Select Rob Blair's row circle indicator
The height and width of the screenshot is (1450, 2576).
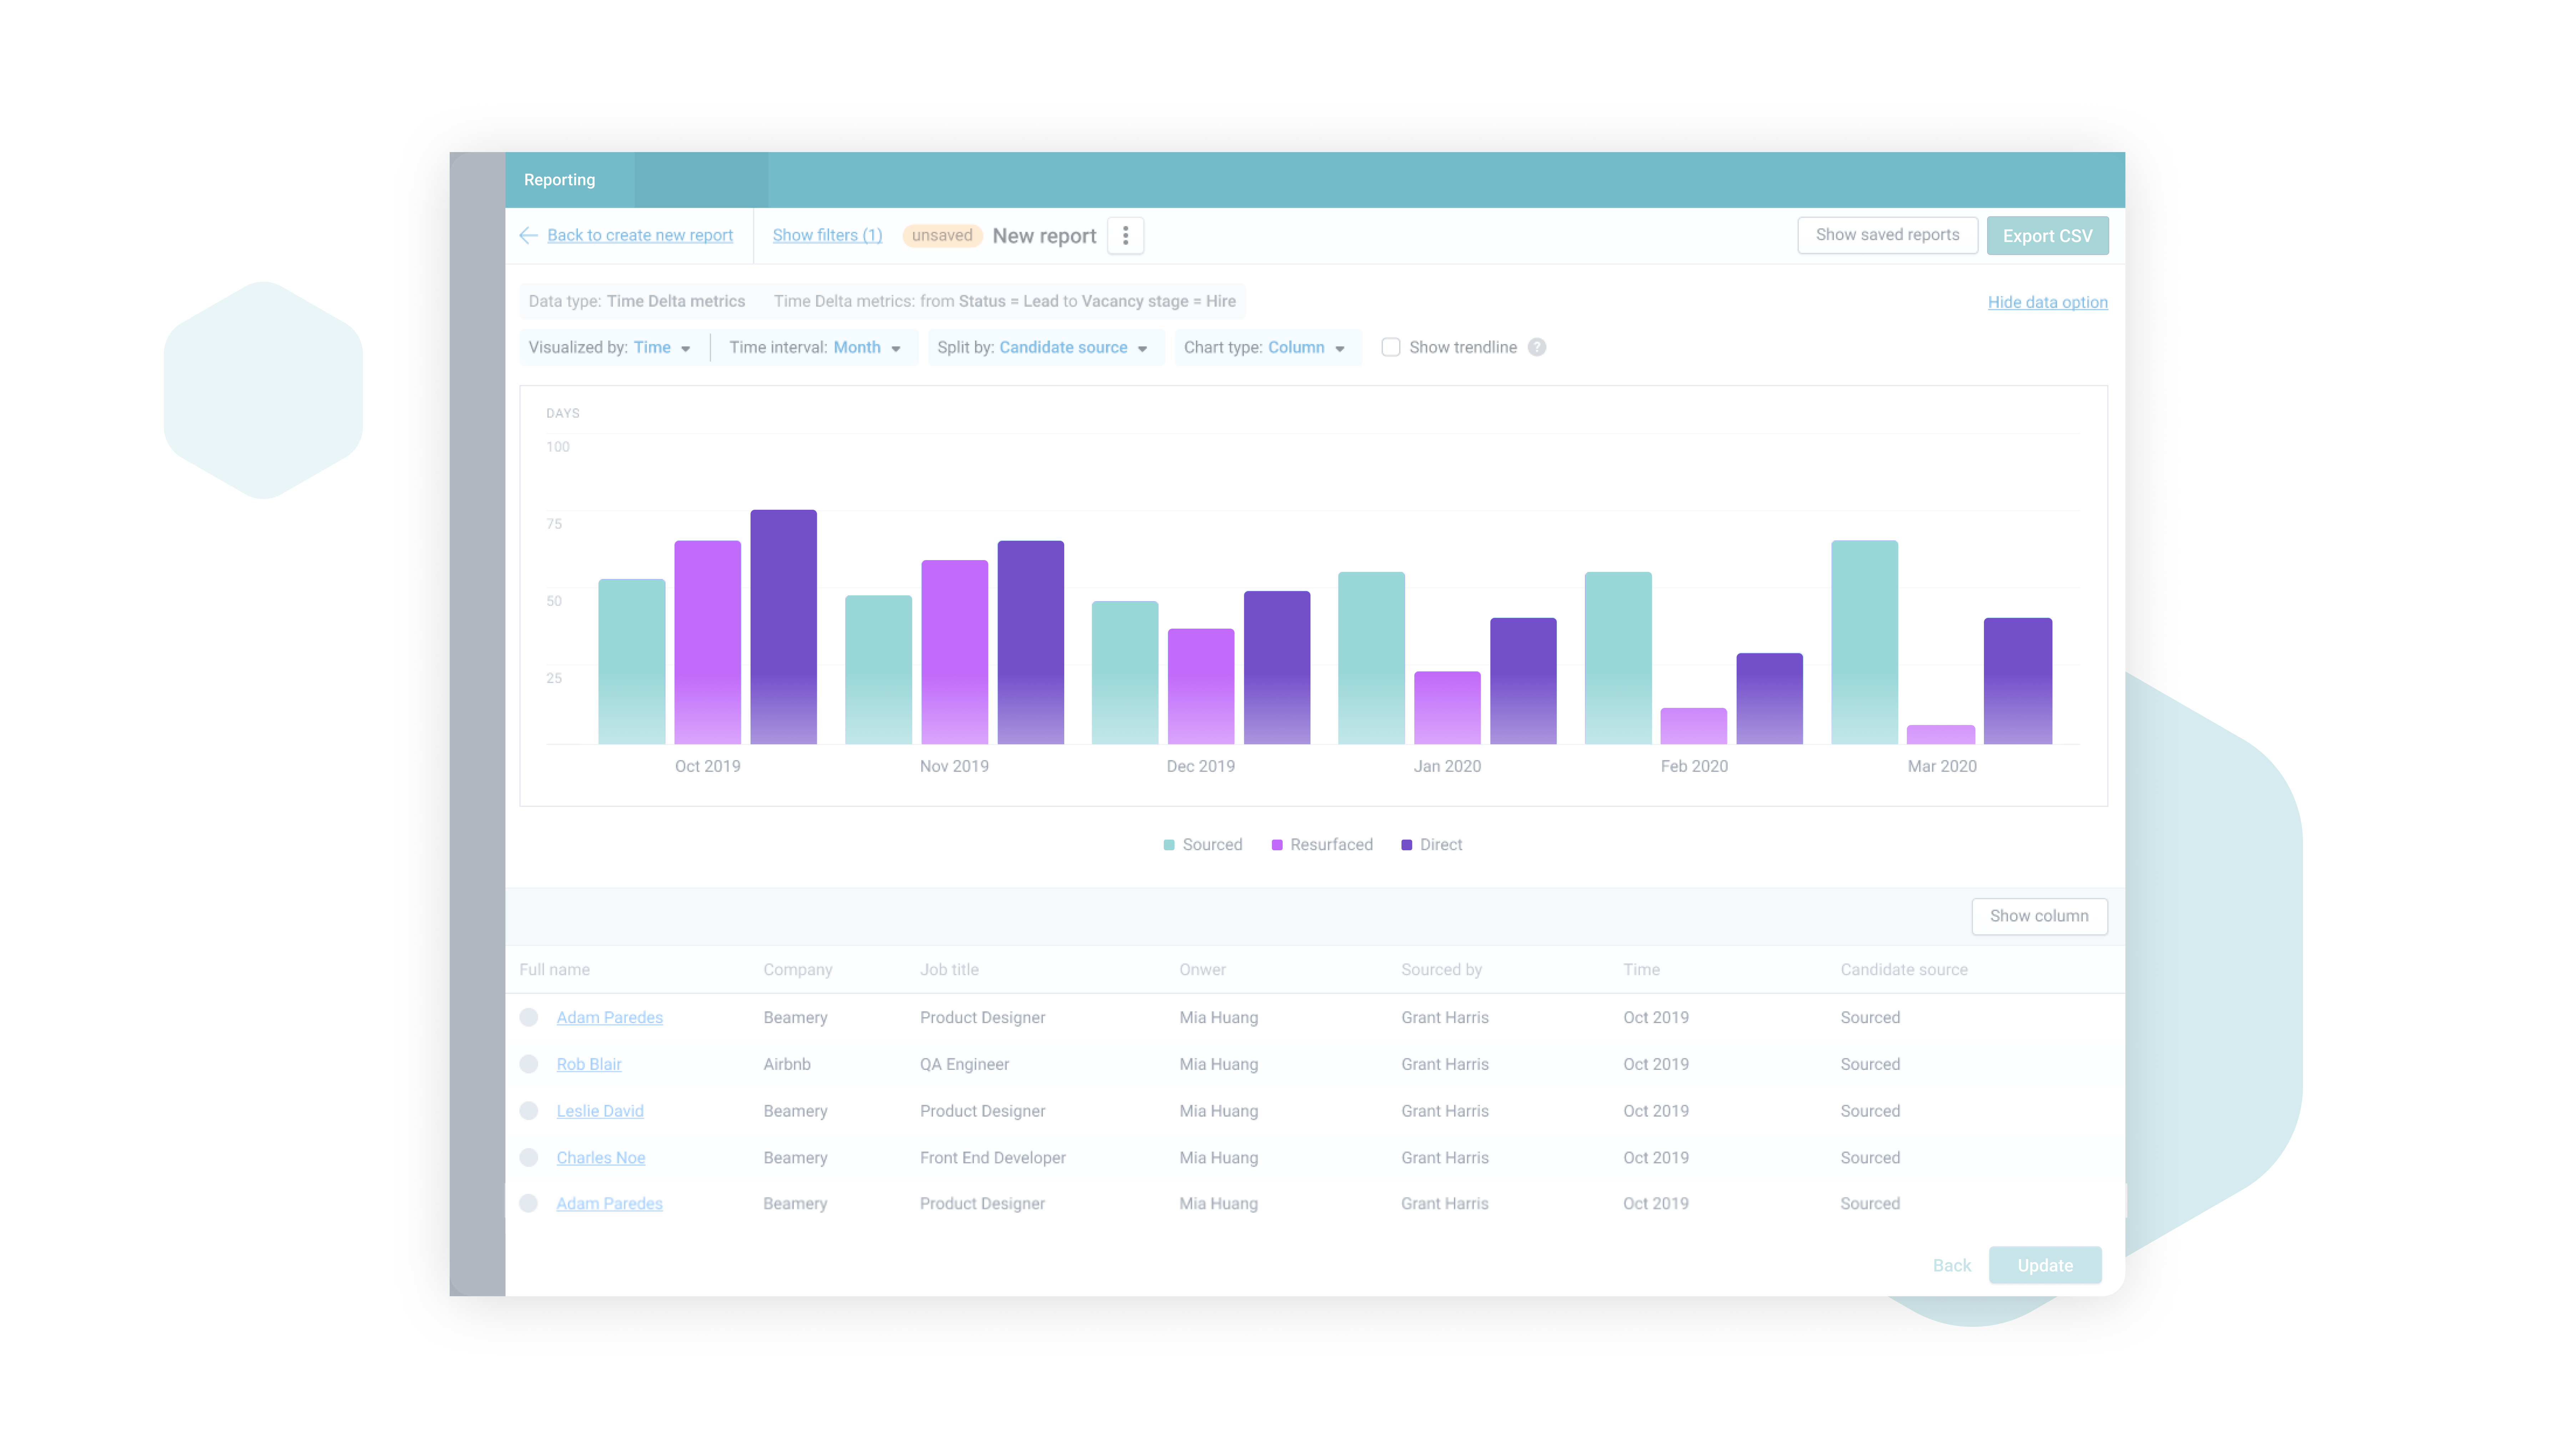(x=529, y=1064)
